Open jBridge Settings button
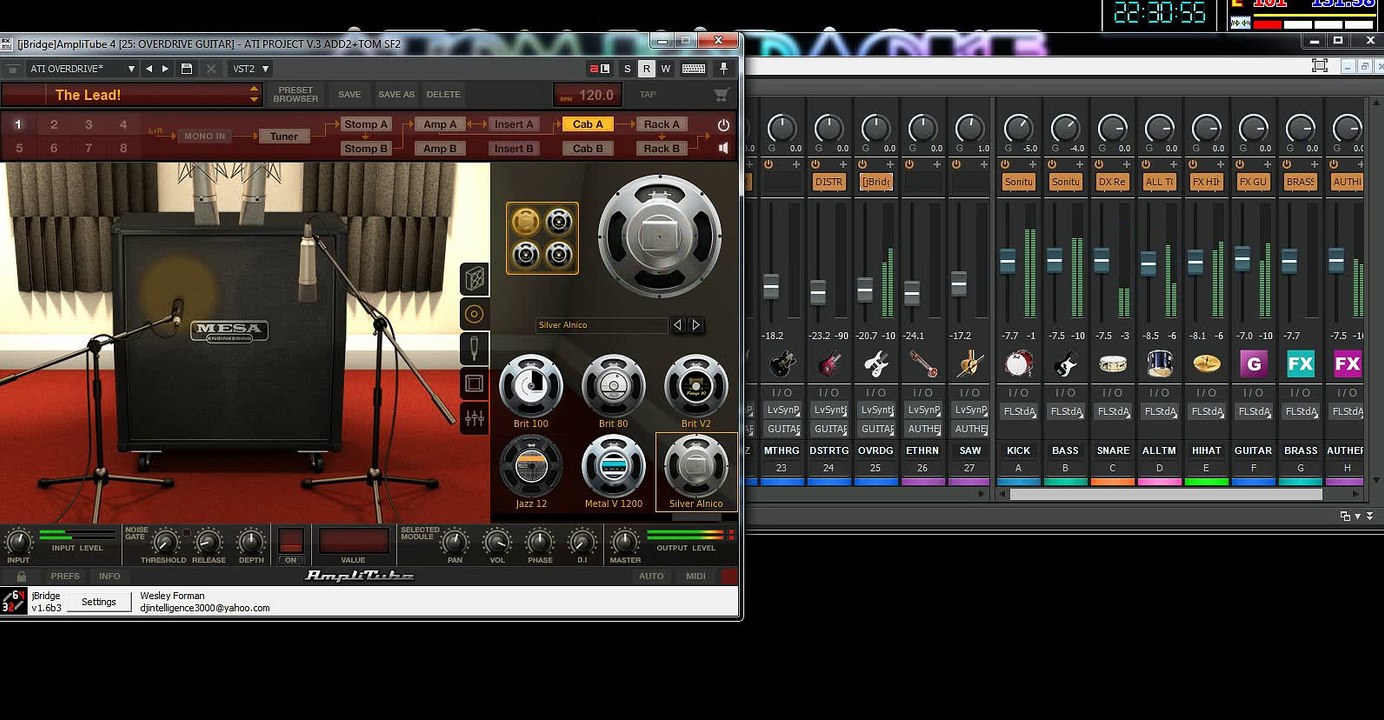The image size is (1384, 720). coord(99,602)
